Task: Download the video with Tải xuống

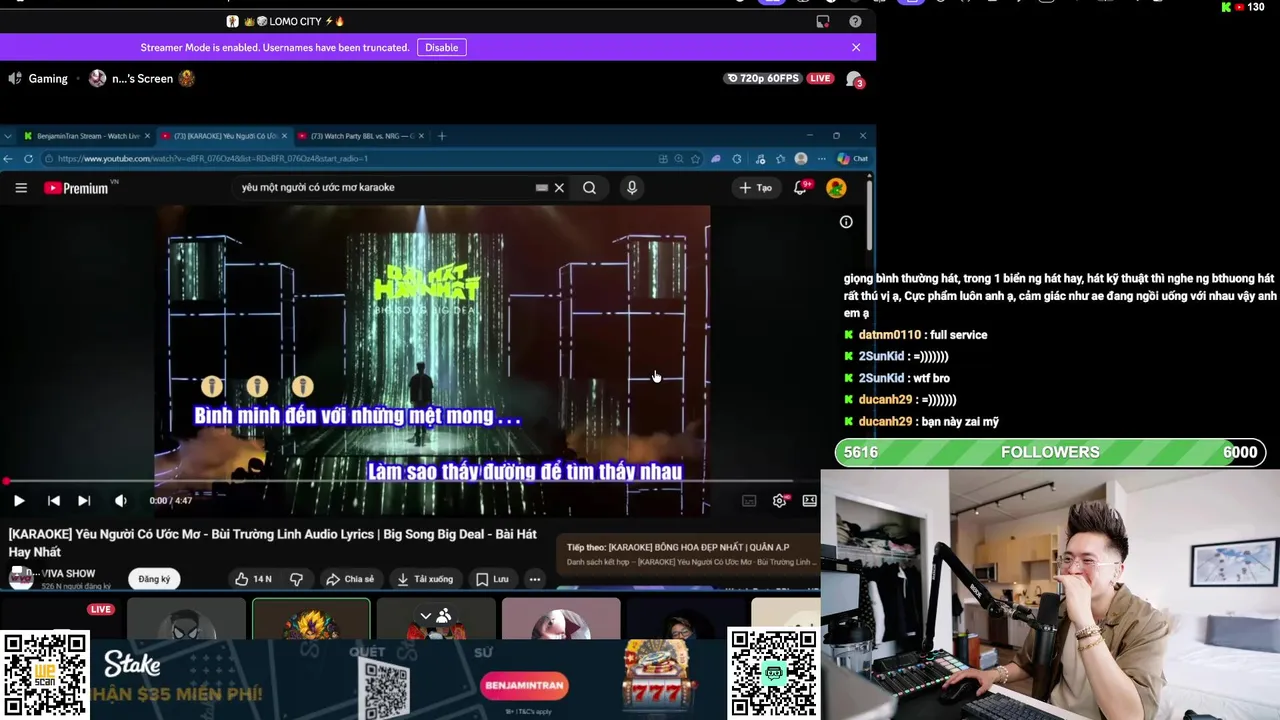Action: [x=424, y=579]
